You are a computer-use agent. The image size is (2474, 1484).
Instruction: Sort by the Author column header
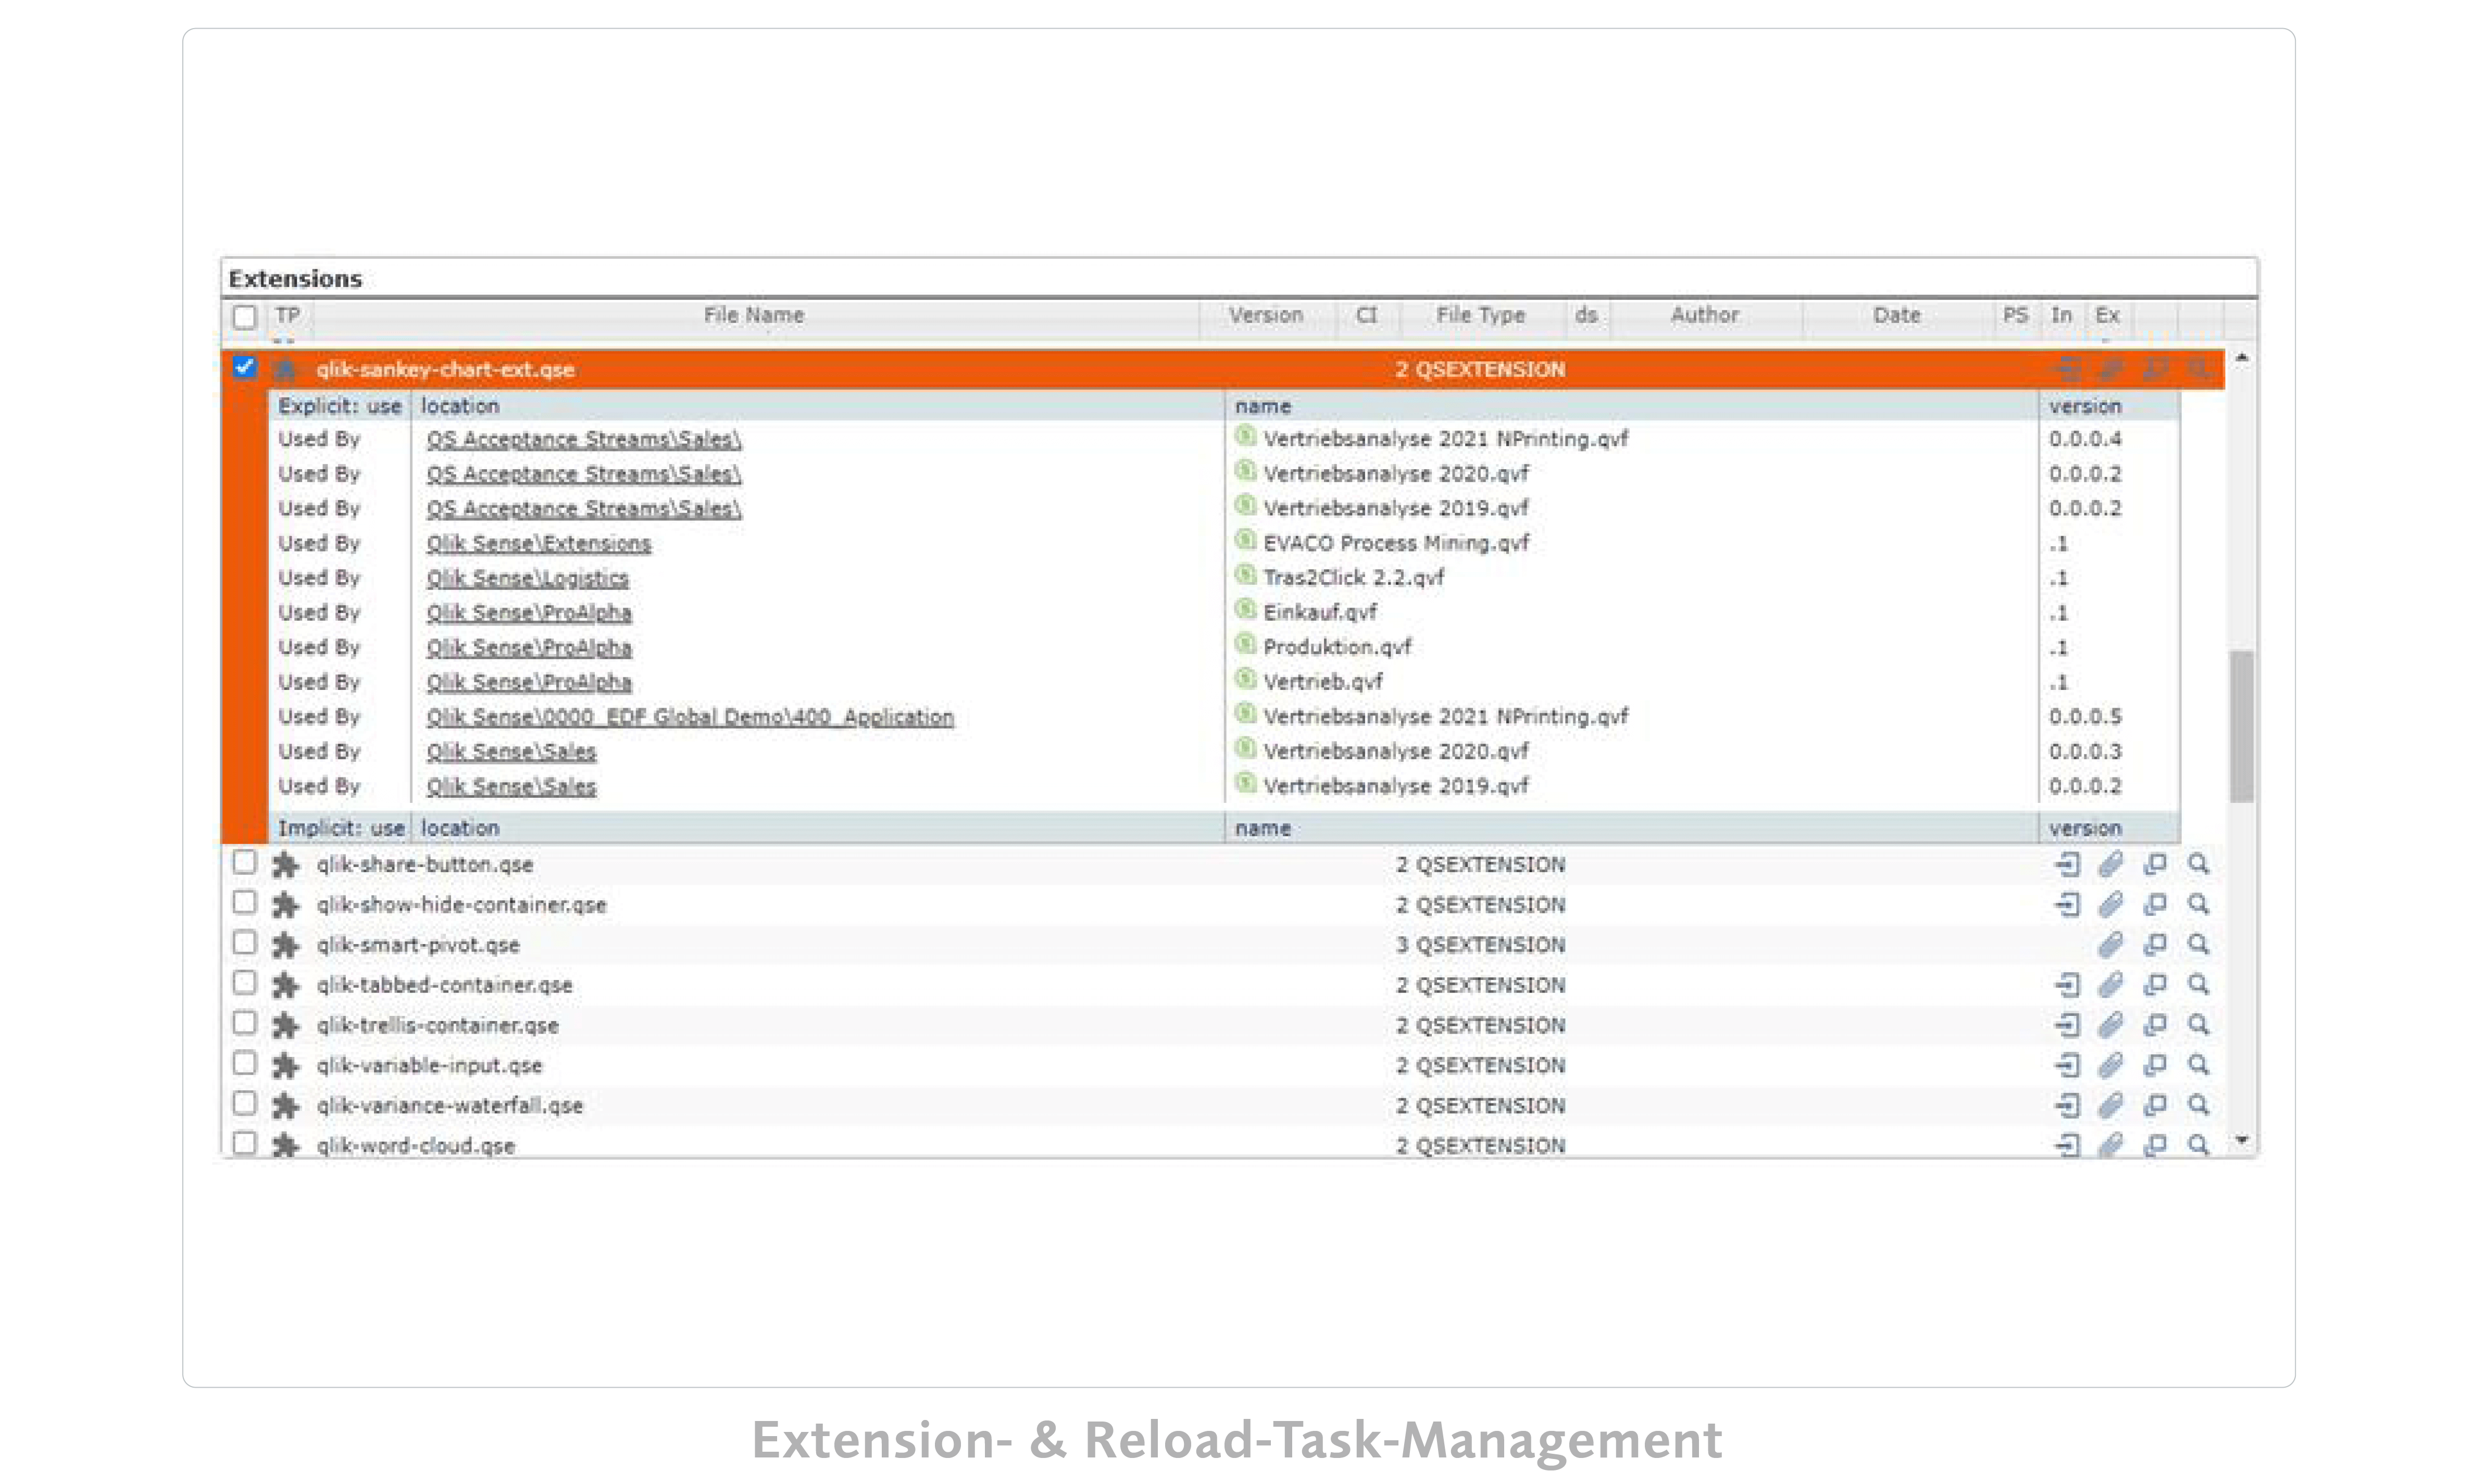(1705, 315)
